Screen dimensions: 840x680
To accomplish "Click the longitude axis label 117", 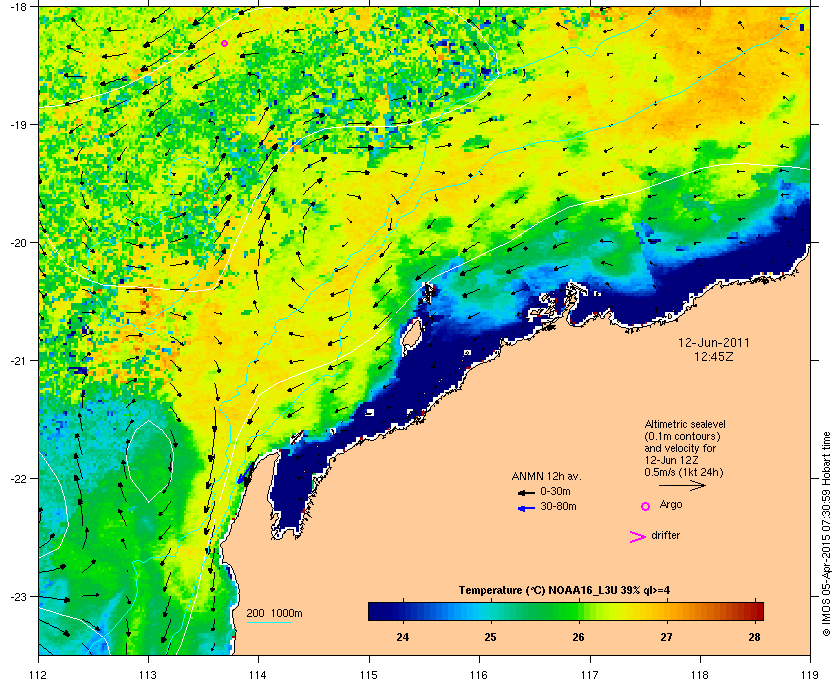I will point(590,674).
